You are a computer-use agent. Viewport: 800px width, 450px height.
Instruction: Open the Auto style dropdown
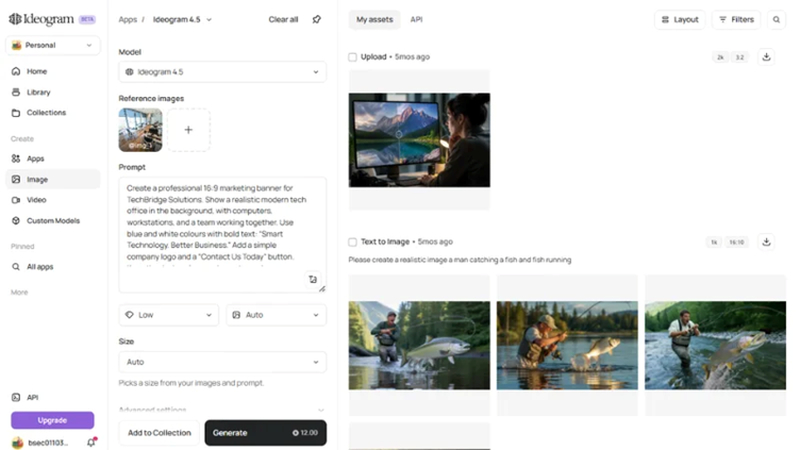(276, 315)
